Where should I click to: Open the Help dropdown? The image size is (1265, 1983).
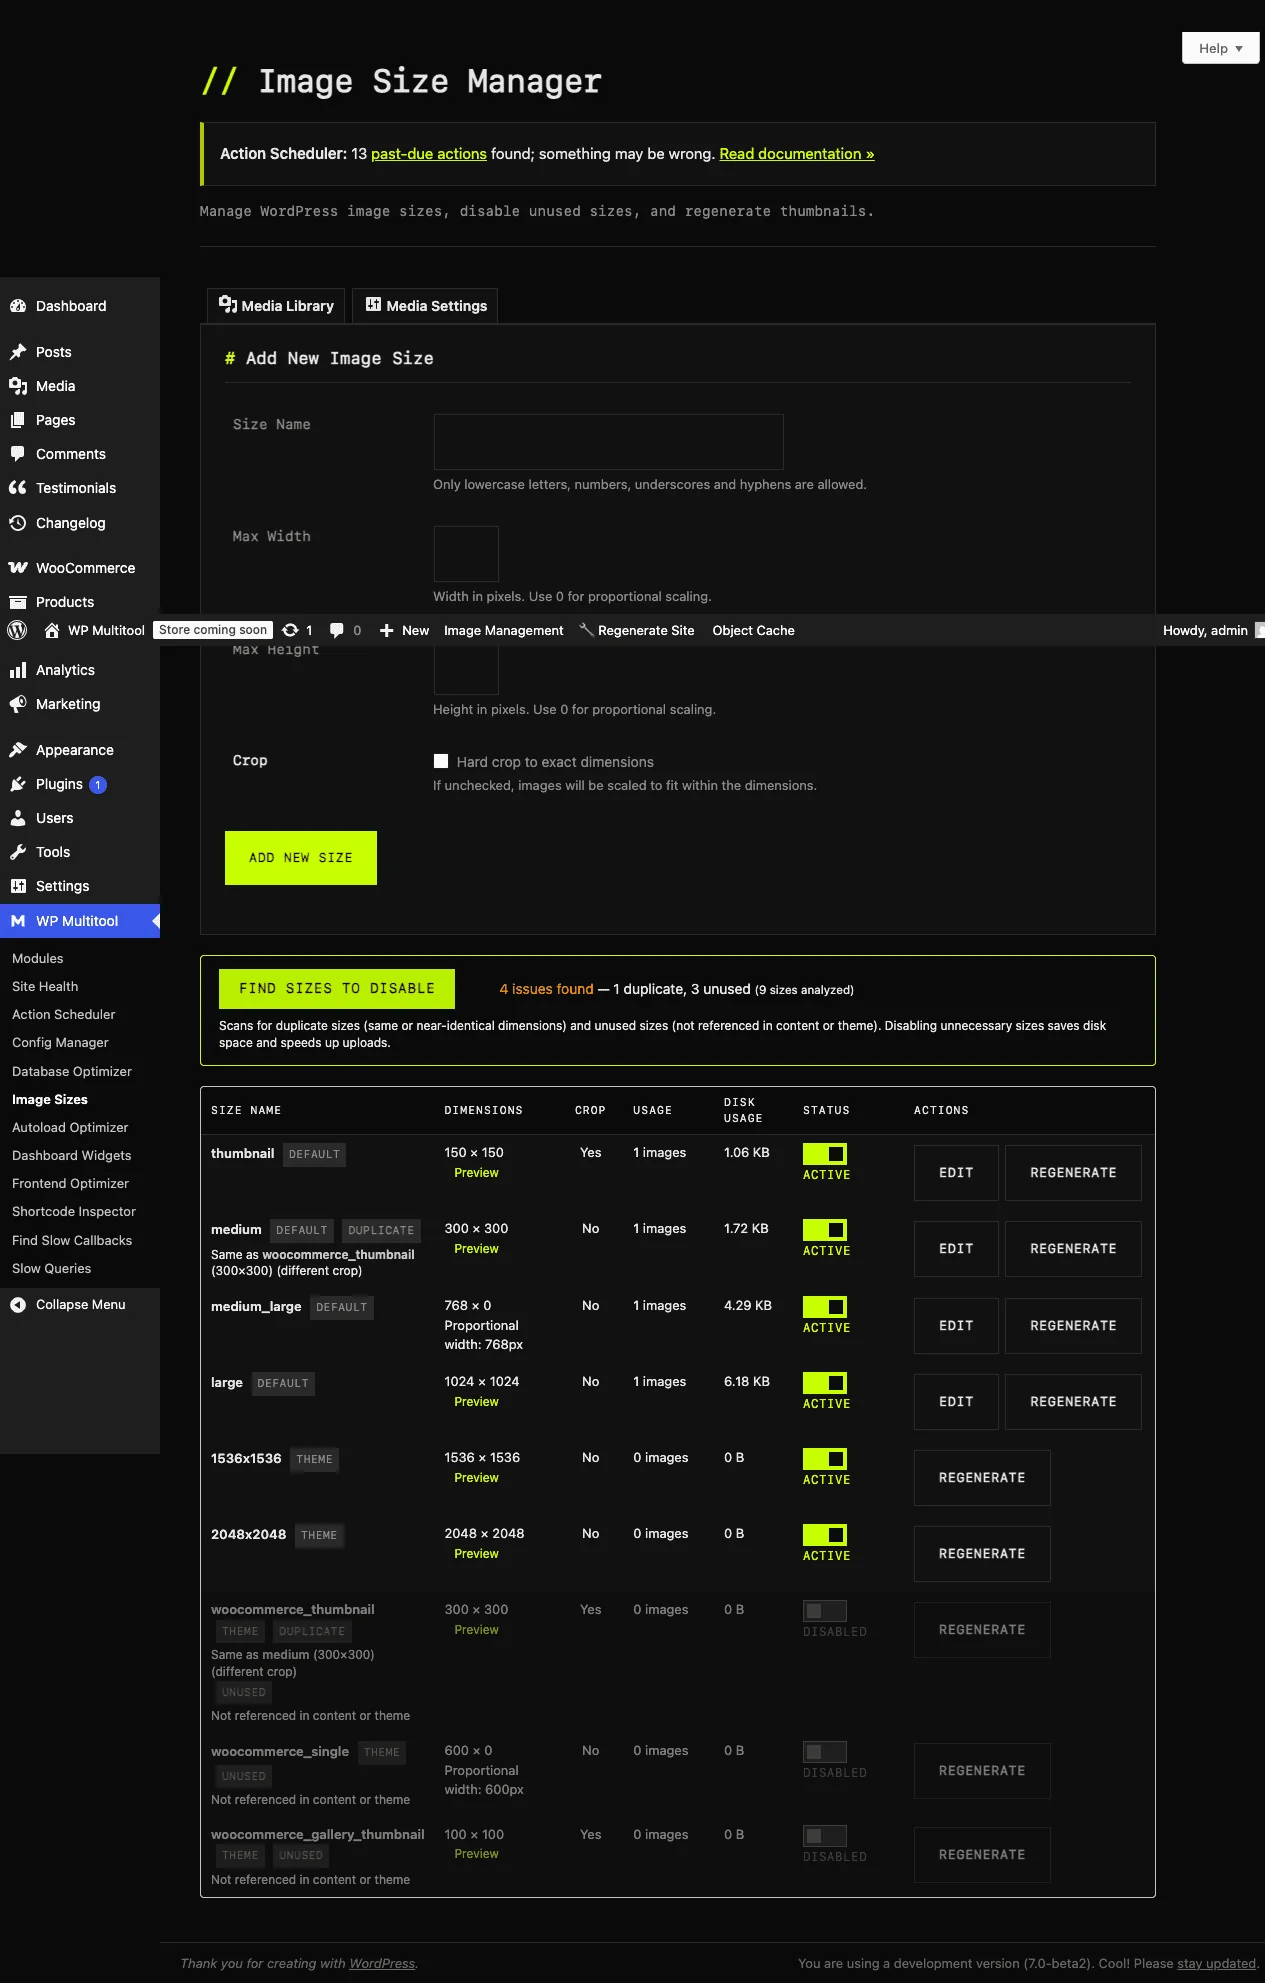click(x=1220, y=48)
